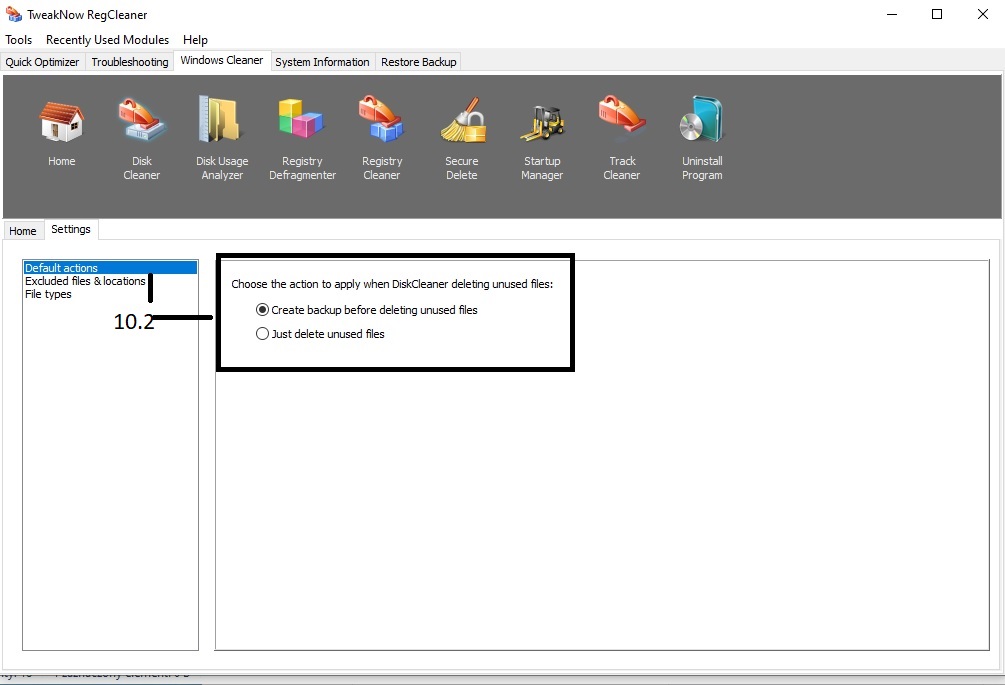1005x685 pixels.
Task: Switch to the Quick Optimizer tab
Action: tap(42, 62)
